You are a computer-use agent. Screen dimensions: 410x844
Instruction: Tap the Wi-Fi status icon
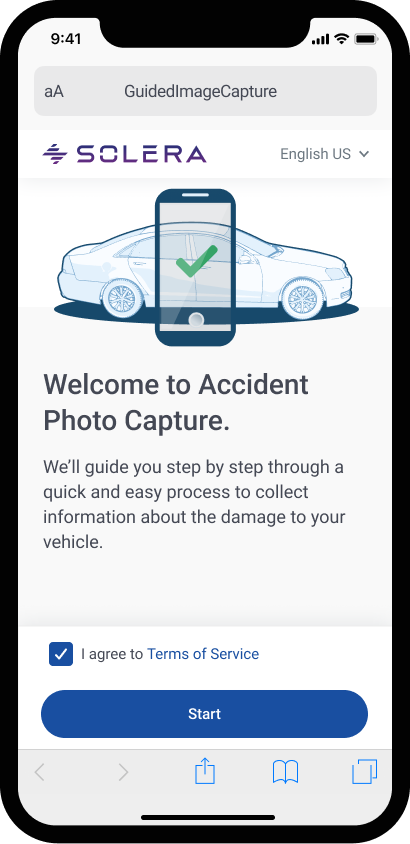341,39
